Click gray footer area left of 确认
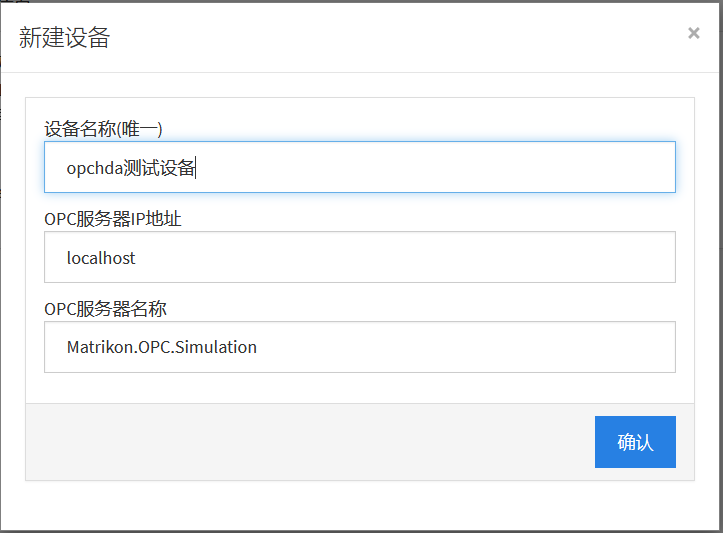The image size is (723, 533). 300,442
